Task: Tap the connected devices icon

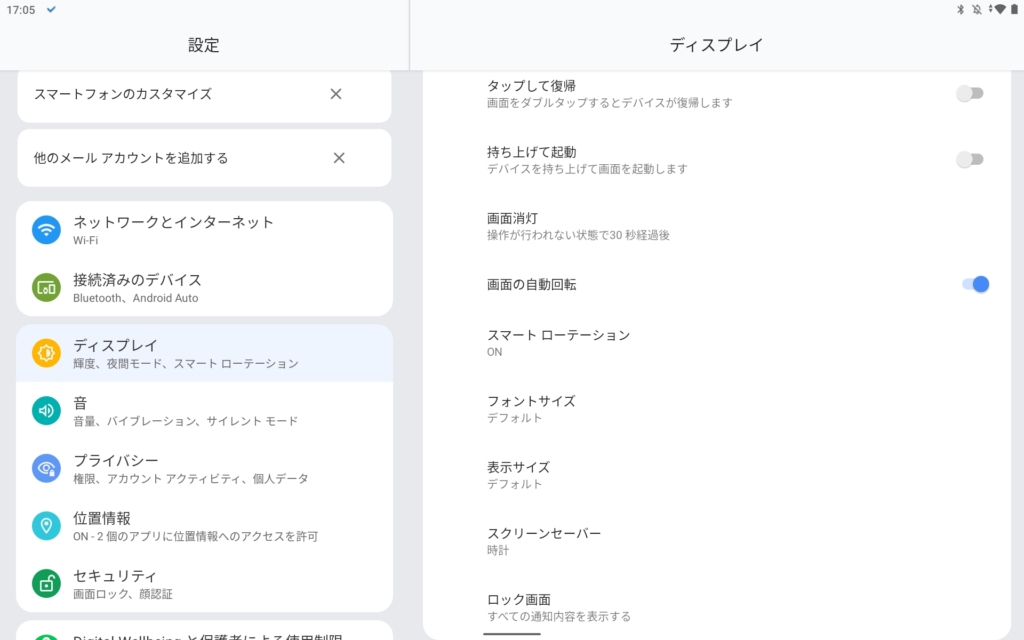Action: point(46,288)
